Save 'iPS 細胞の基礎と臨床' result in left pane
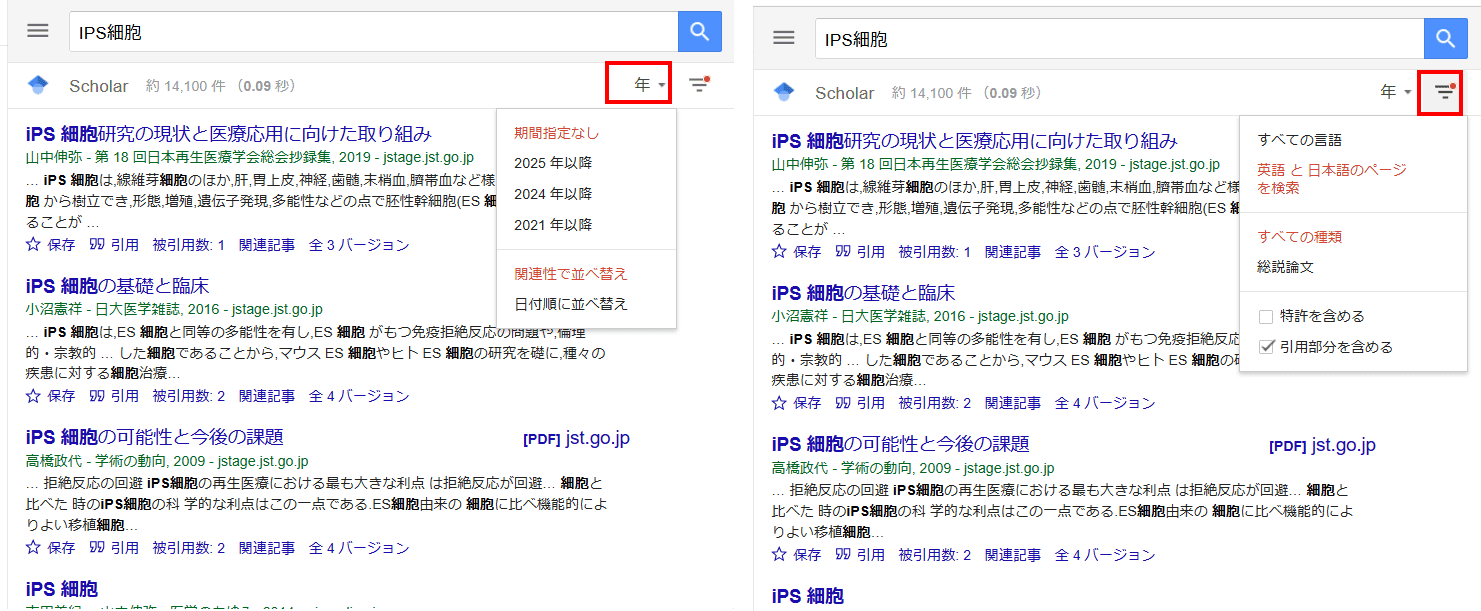The image size is (1481, 611). tap(50, 396)
